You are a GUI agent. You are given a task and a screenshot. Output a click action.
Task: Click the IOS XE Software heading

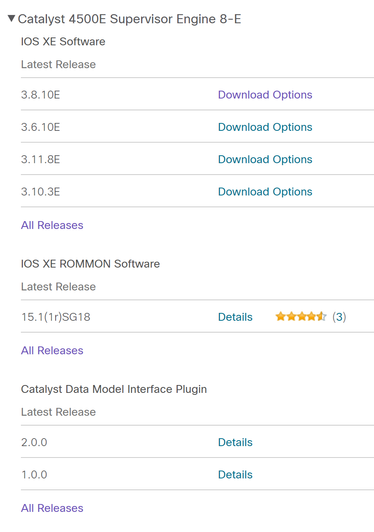coord(63,41)
